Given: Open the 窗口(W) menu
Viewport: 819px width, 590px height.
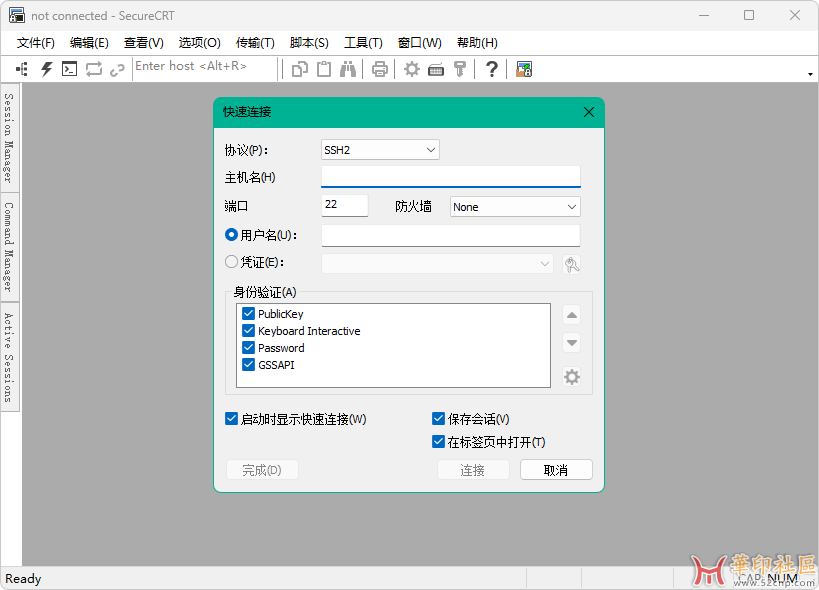Looking at the screenshot, I should click(x=419, y=43).
